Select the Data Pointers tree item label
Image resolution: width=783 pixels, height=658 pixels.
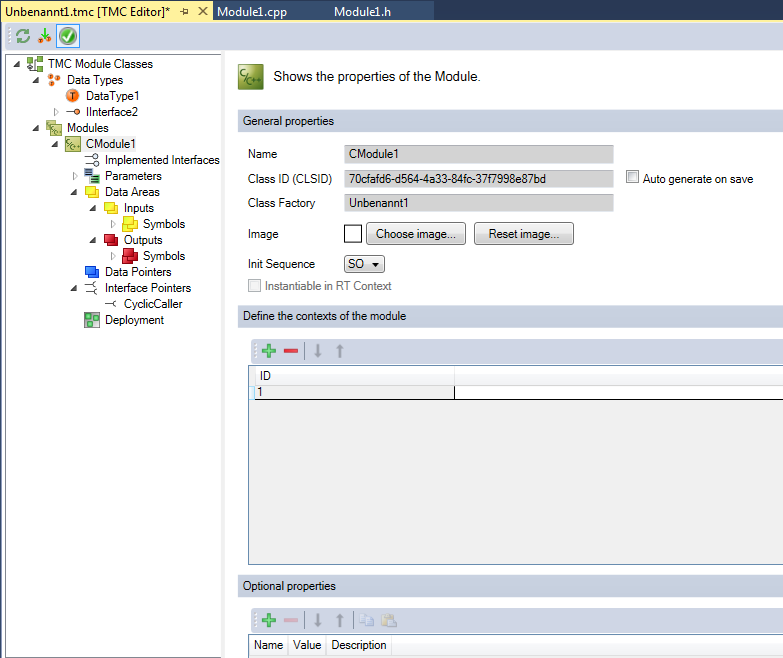pyautogui.click(x=138, y=272)
